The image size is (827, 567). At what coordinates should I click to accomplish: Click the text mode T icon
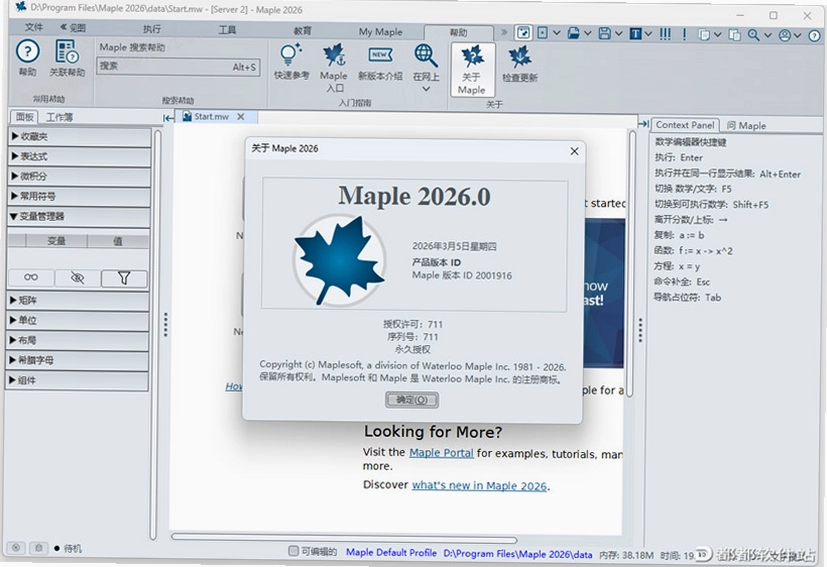(x=636, y=34)
